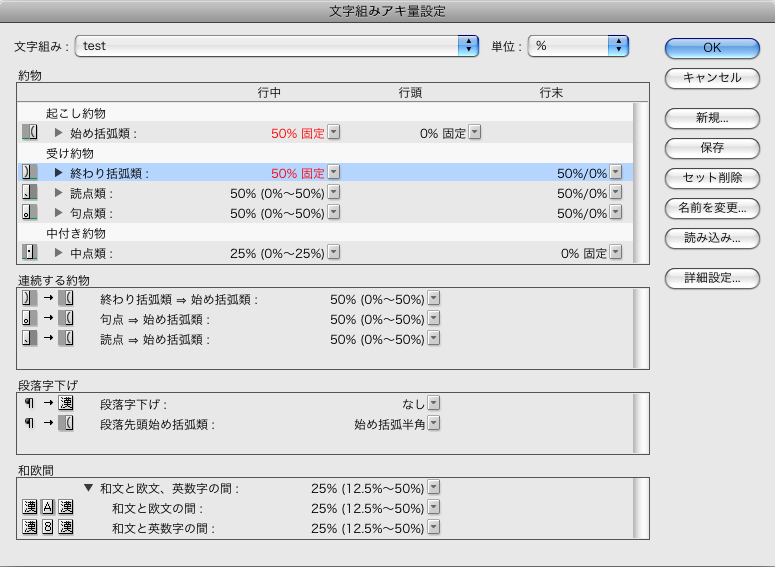Screen dimensions: 775x567
Task: Click the 起こし約物 group heading
Action: click(x=76, y=113)
